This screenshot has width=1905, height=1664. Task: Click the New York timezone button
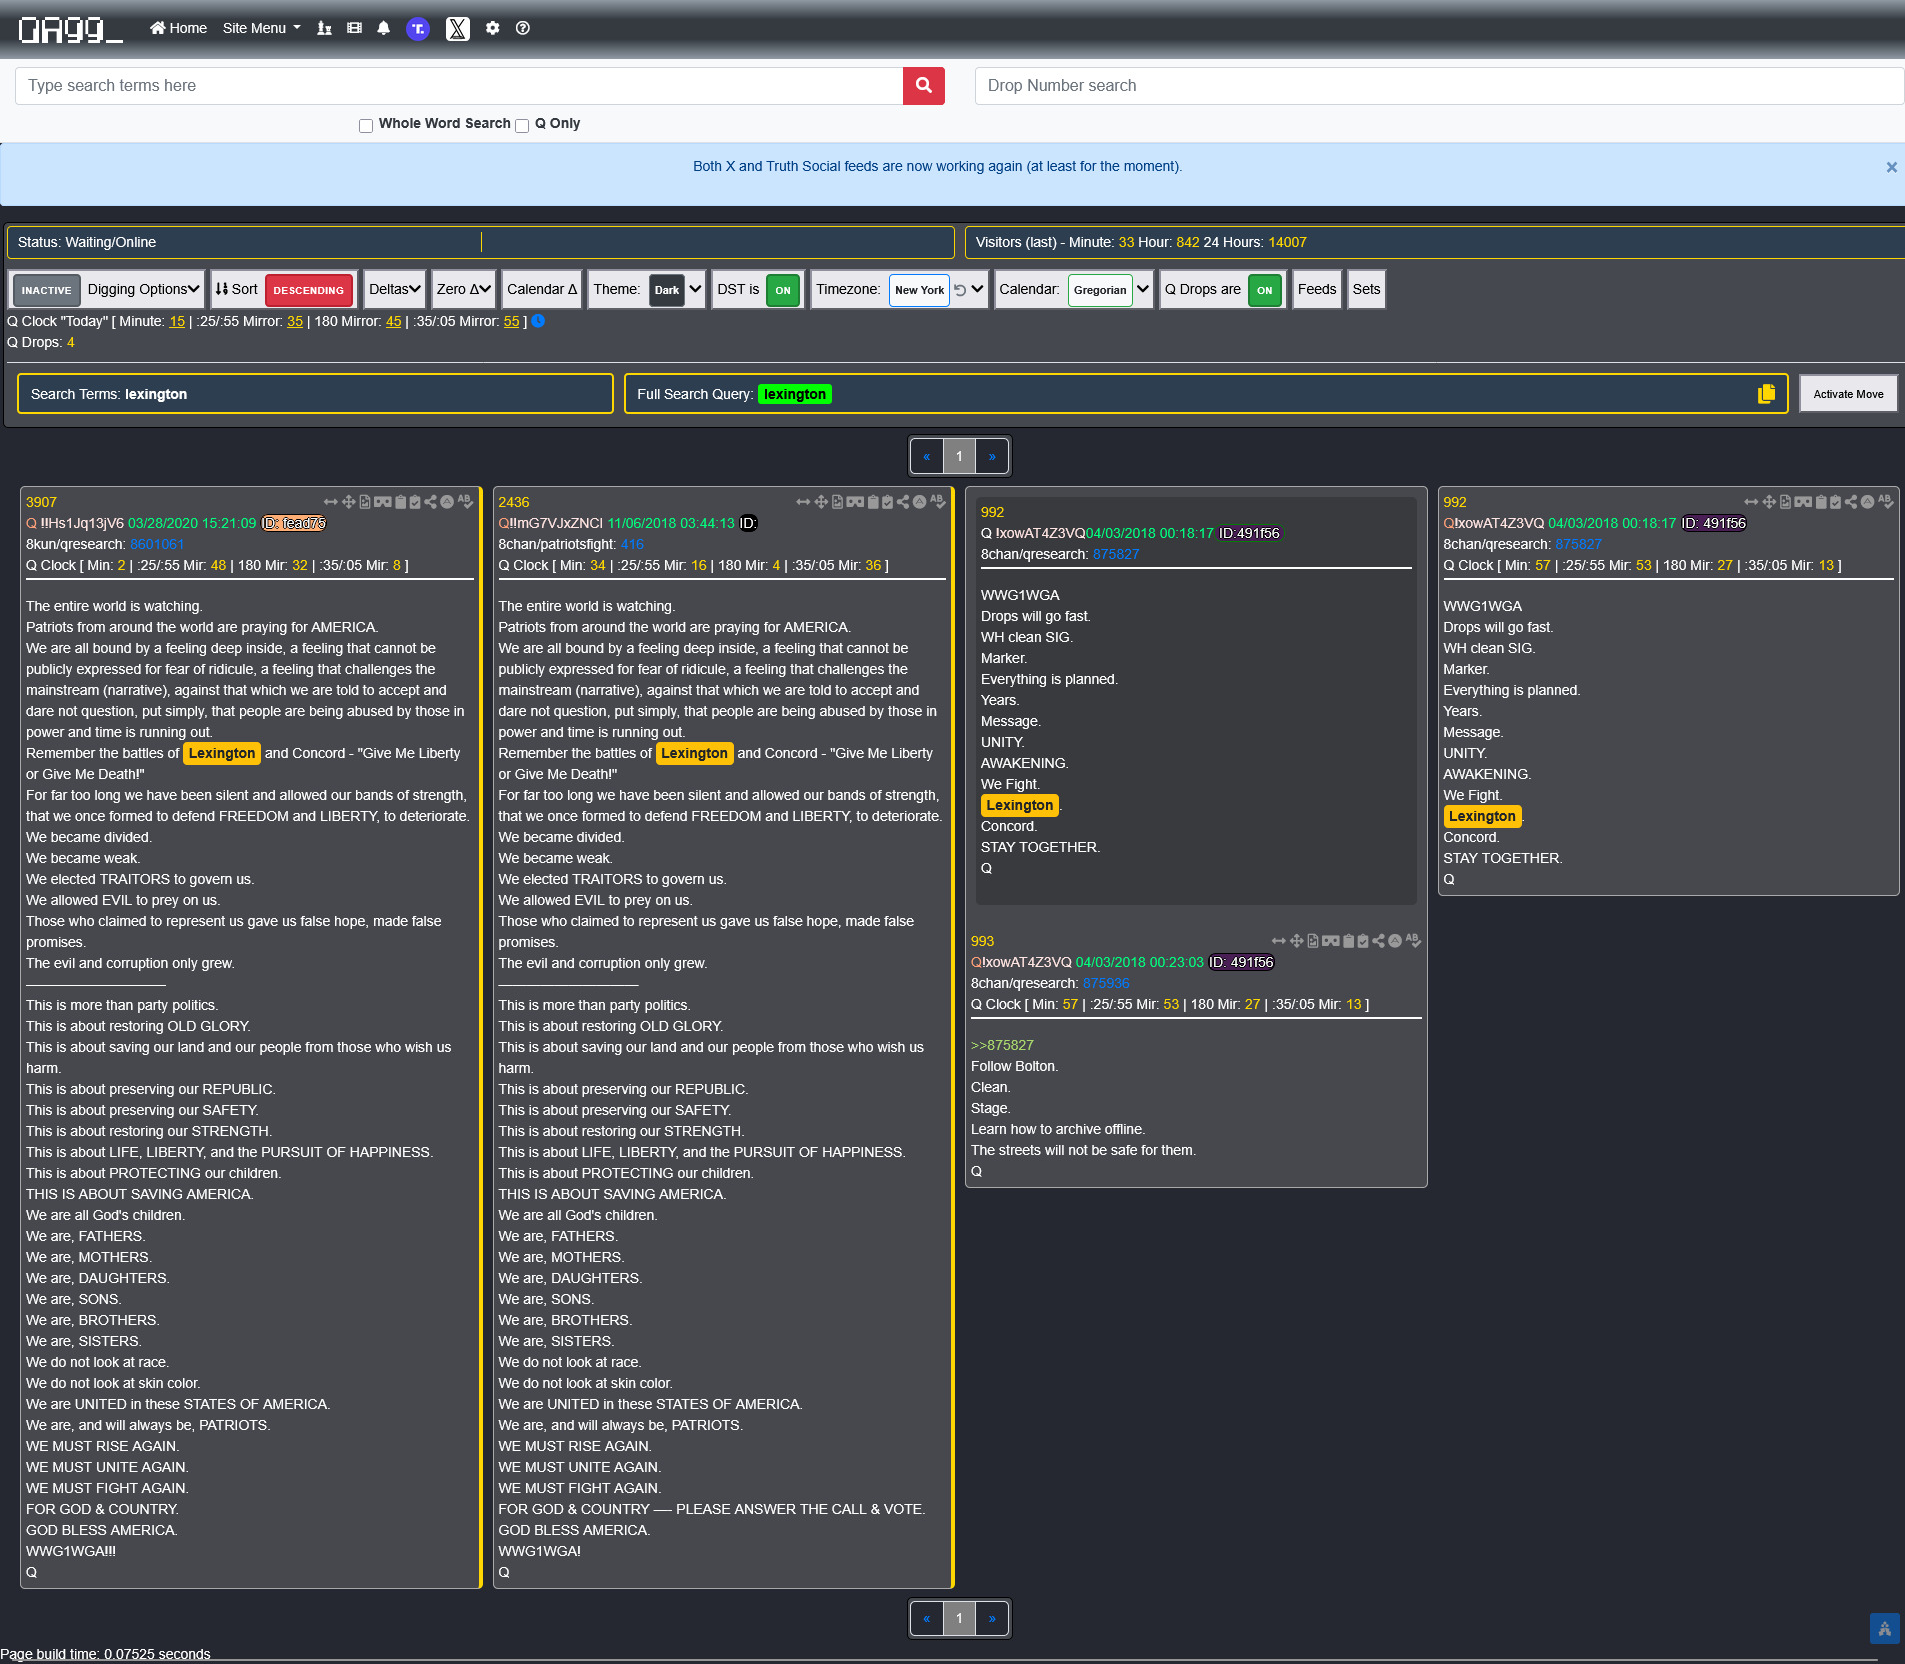(x=919, y=290)
